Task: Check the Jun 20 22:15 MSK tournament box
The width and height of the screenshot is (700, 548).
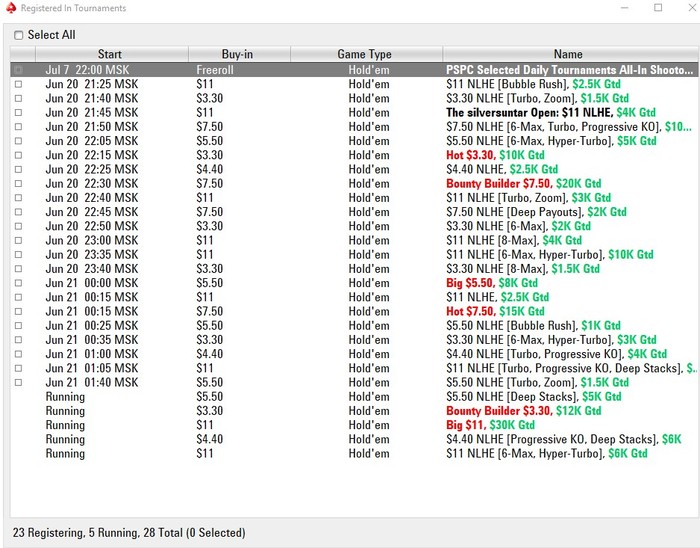Action: tap(18, 155)
